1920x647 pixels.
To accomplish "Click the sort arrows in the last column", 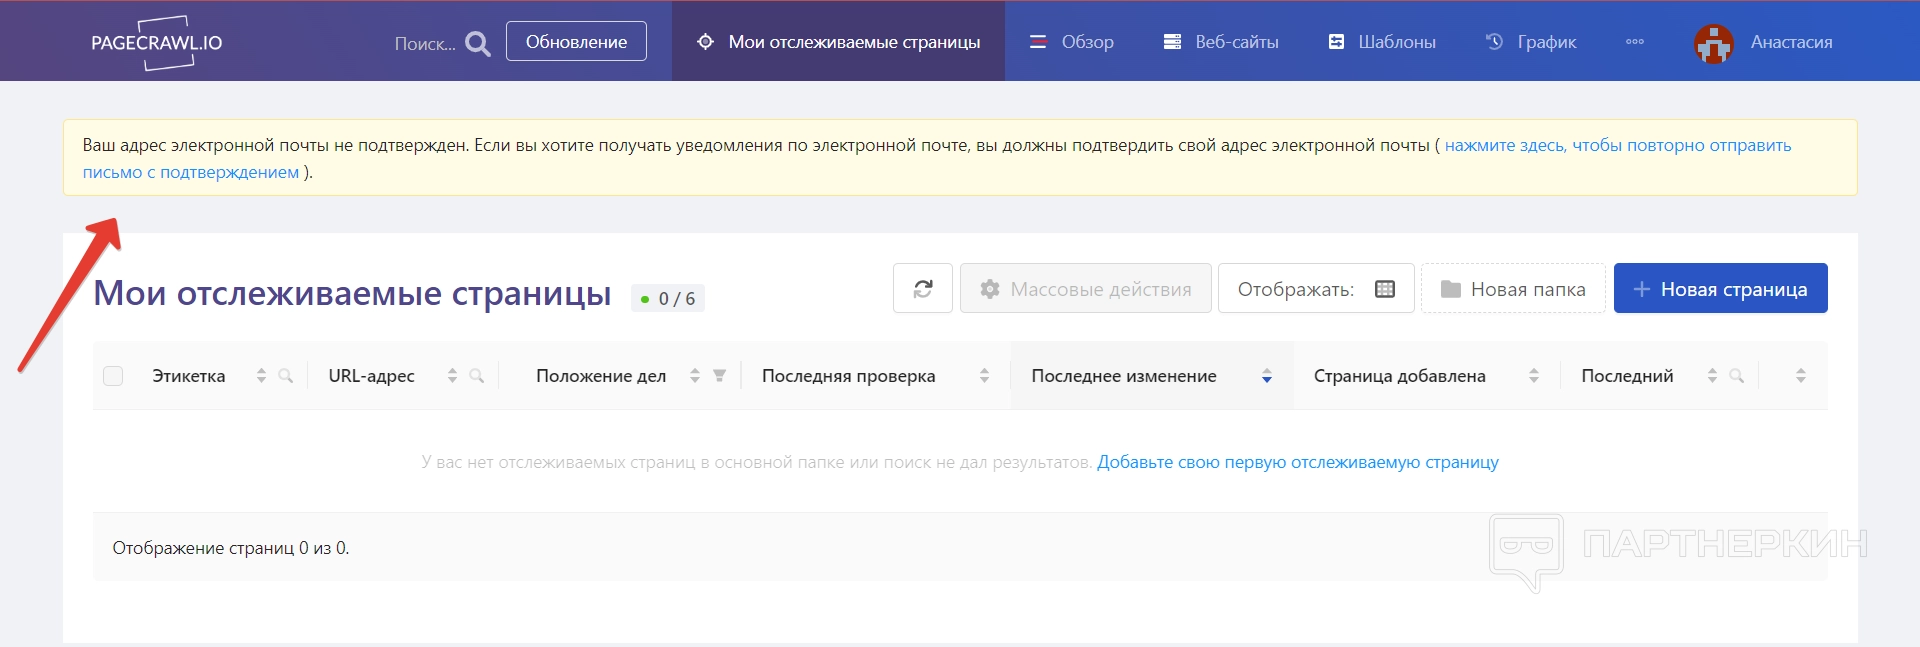I will click(1801, 376).
